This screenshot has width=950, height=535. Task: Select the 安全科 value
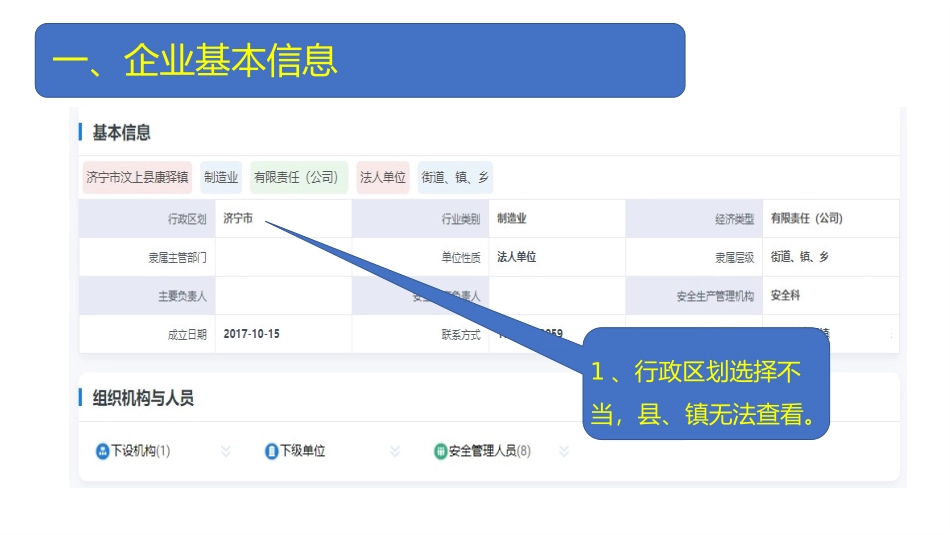coord(785,295)
